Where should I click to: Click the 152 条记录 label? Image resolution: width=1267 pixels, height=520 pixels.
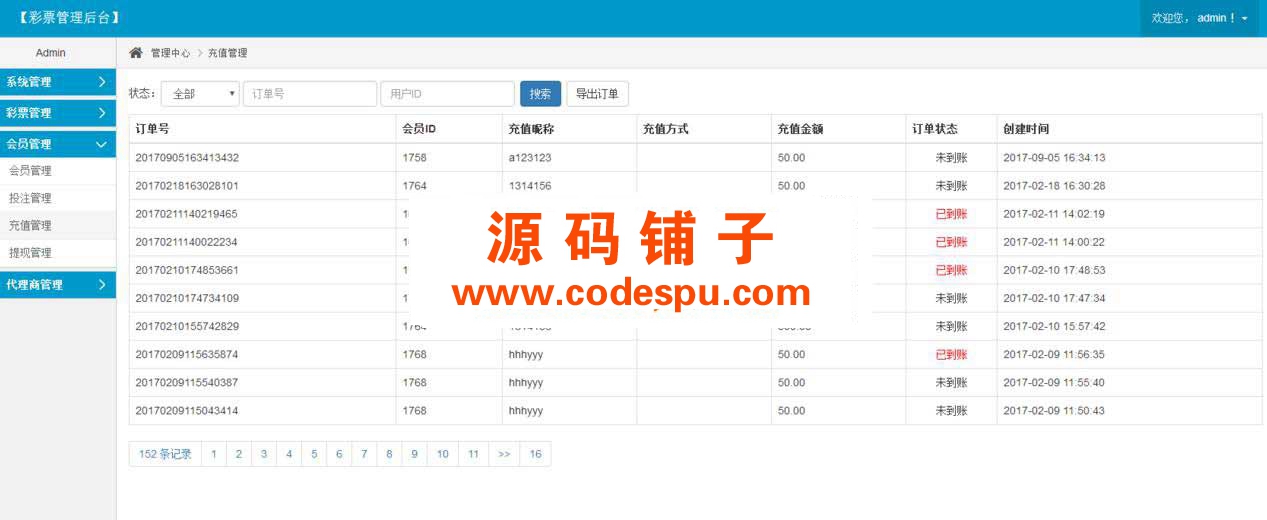point(165,454)
